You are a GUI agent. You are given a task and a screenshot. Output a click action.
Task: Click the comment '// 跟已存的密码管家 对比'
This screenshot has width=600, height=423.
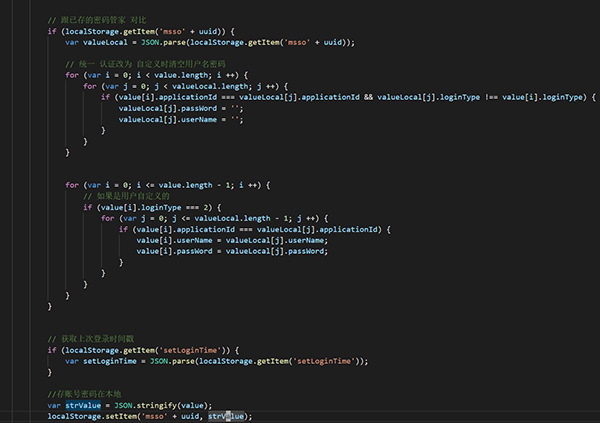click(x=97, y=20)
